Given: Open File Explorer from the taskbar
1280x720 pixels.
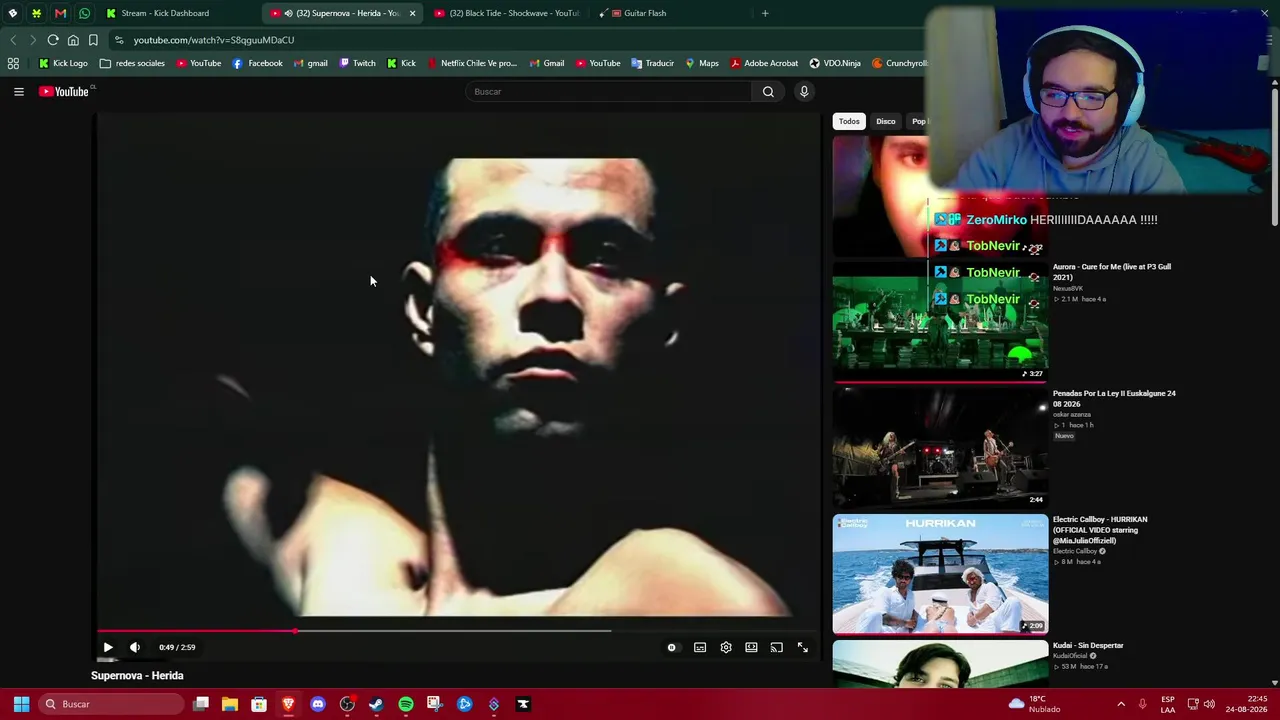Looking at the screenshot, I should pos(230,704).
